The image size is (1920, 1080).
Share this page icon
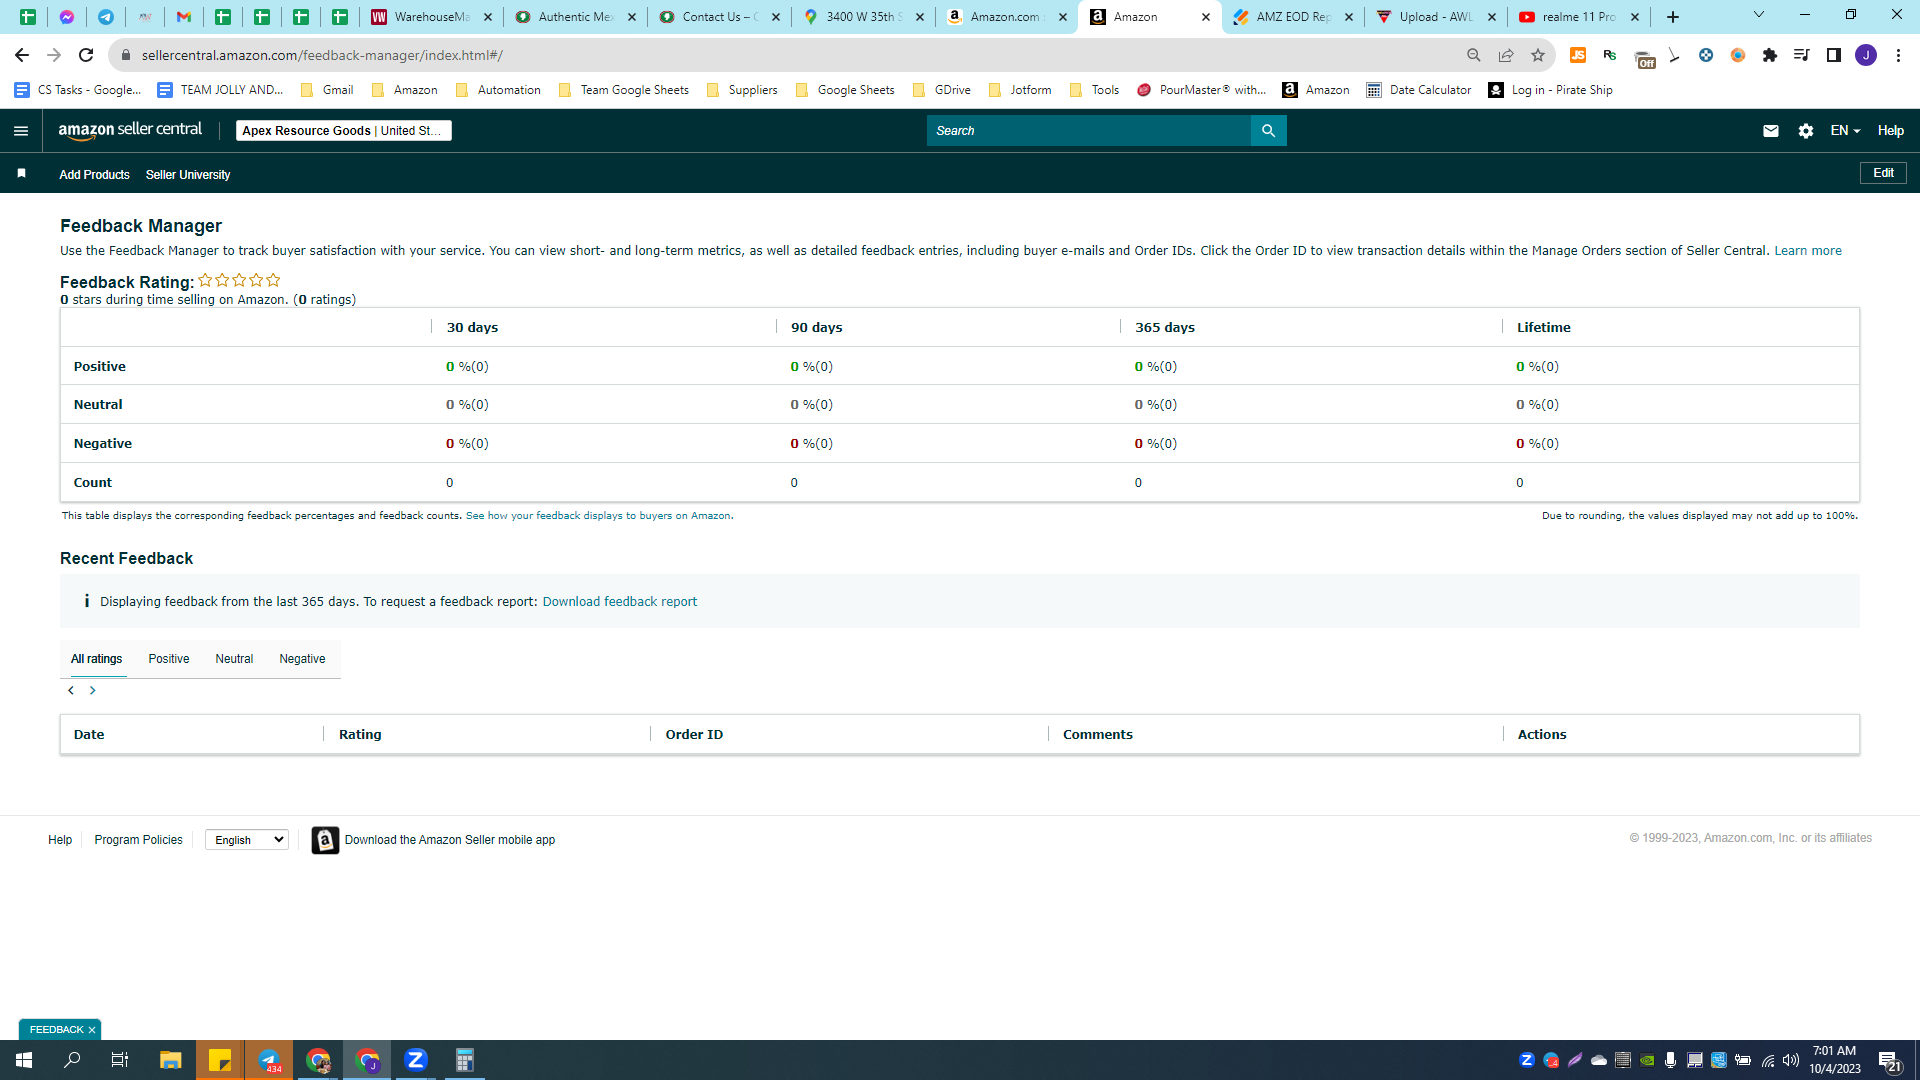pyautogui.click(x=1506, y=55)
